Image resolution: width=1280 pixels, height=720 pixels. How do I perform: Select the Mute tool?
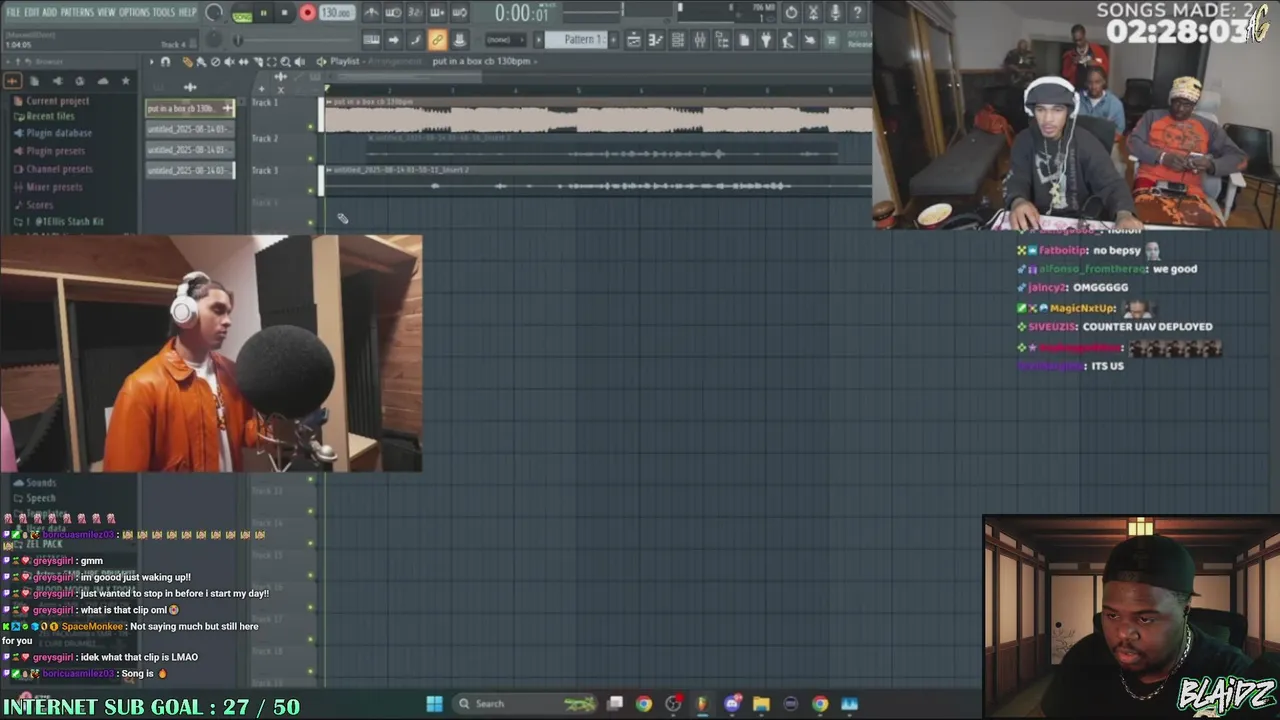click(x=229, y=62)
